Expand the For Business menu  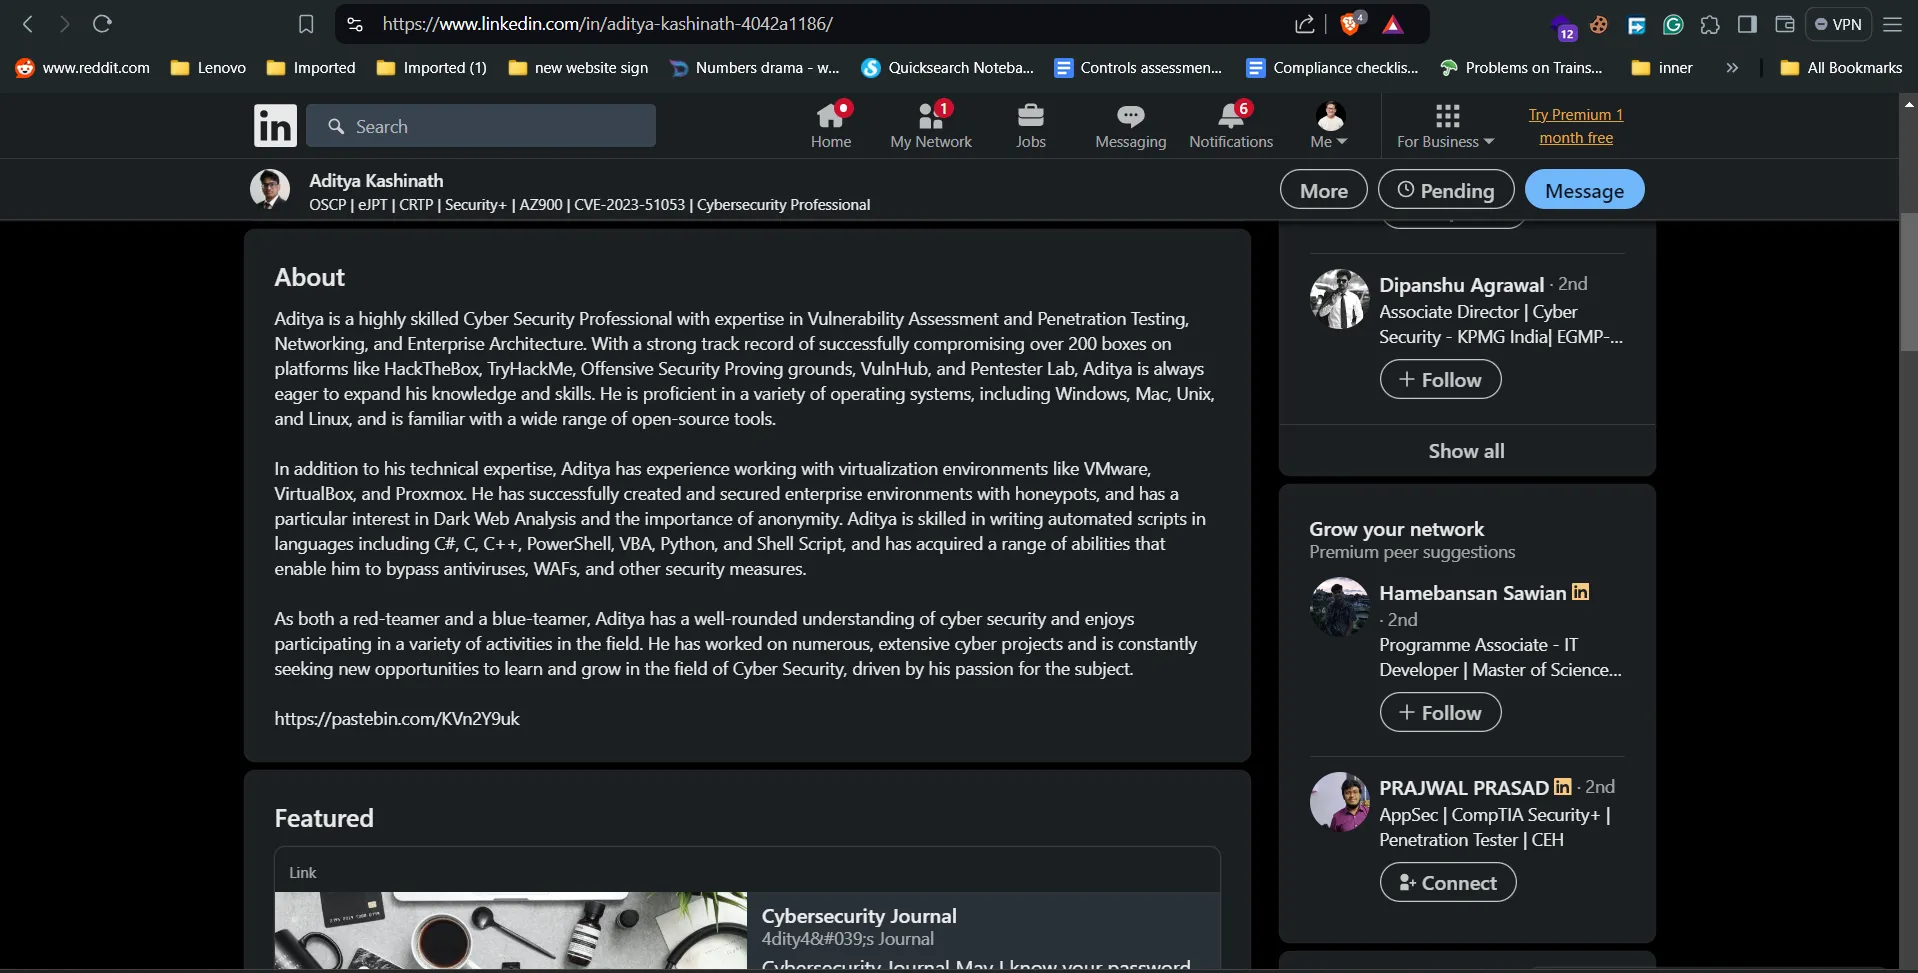(x=1445, y=126)
